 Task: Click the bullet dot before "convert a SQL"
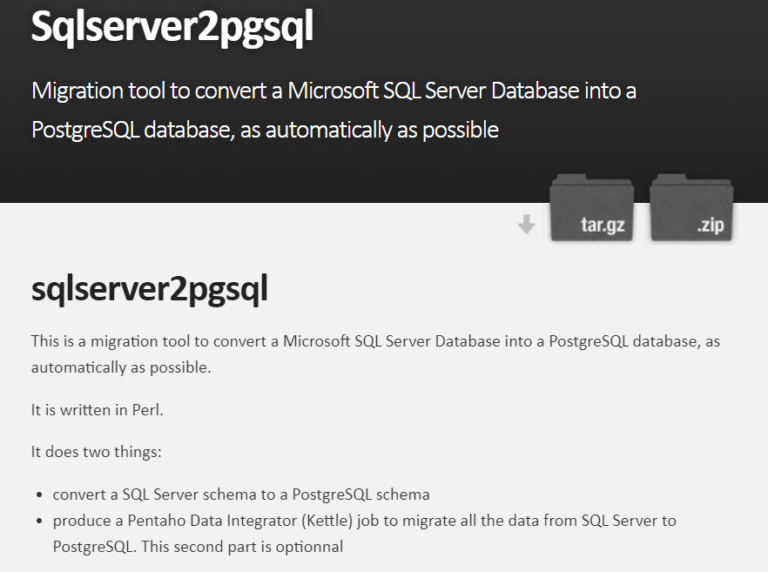(40, 495)
